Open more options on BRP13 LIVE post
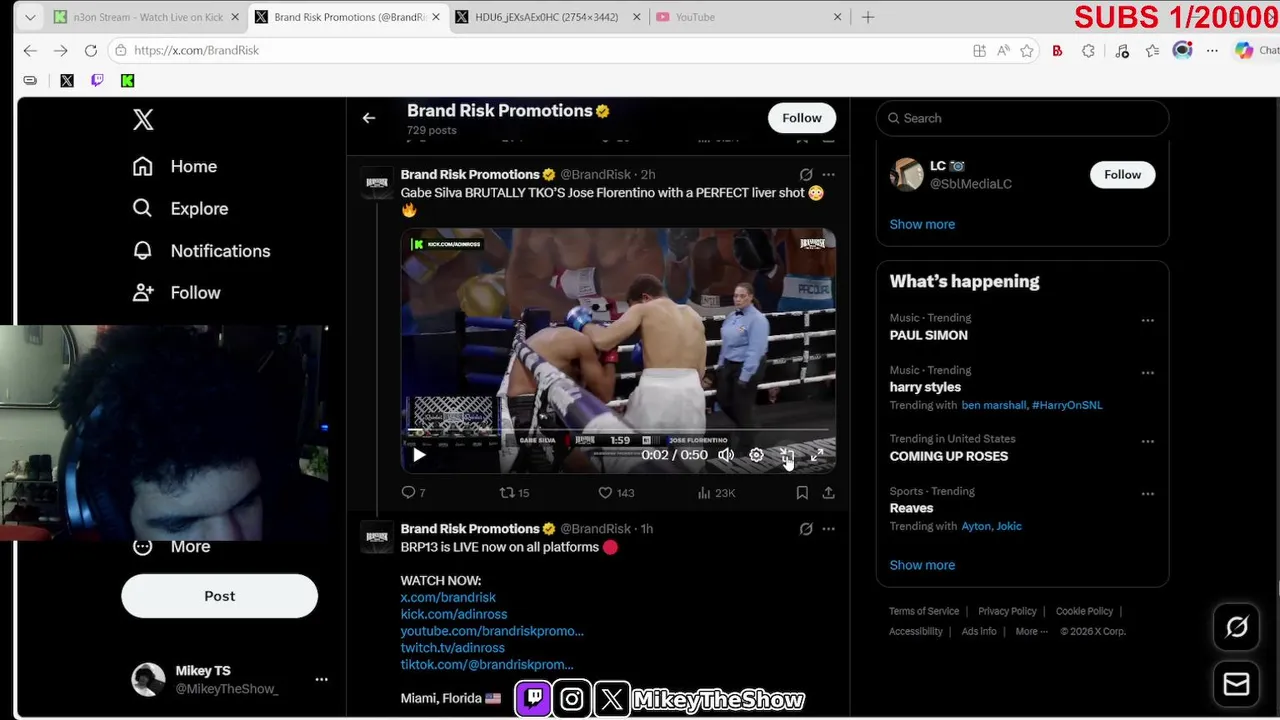The width and height of the screenshot is (1280, 720). (x=828, y=529)
